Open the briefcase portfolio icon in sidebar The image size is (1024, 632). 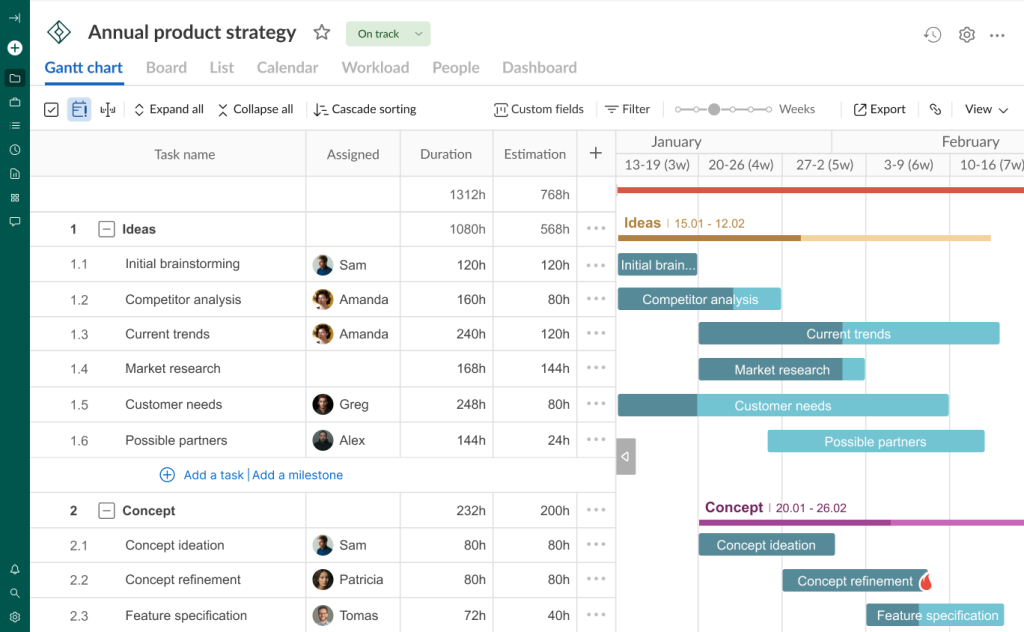click(14, 102)
